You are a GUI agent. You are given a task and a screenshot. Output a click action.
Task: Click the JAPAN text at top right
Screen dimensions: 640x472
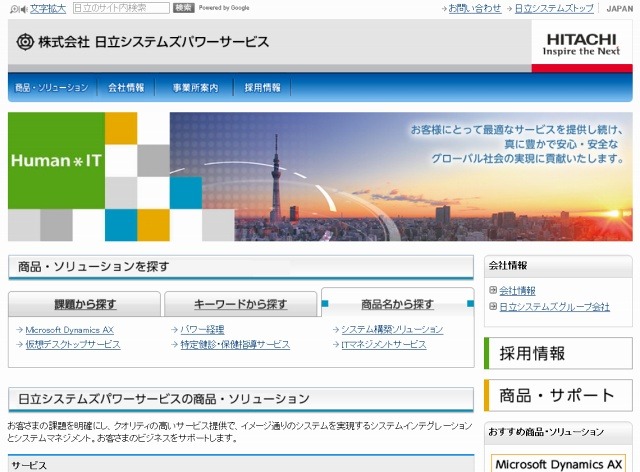tap(620, 9)
